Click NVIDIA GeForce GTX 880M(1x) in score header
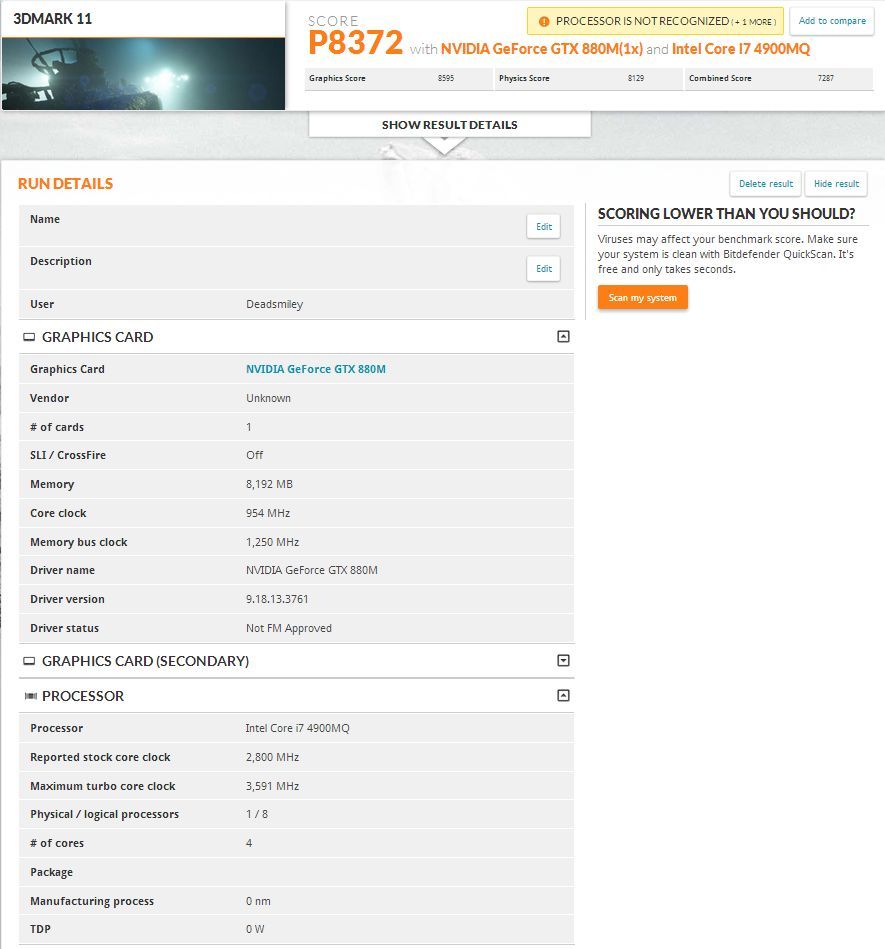This screenshot has width=885, height=949. tap(542, 49)
